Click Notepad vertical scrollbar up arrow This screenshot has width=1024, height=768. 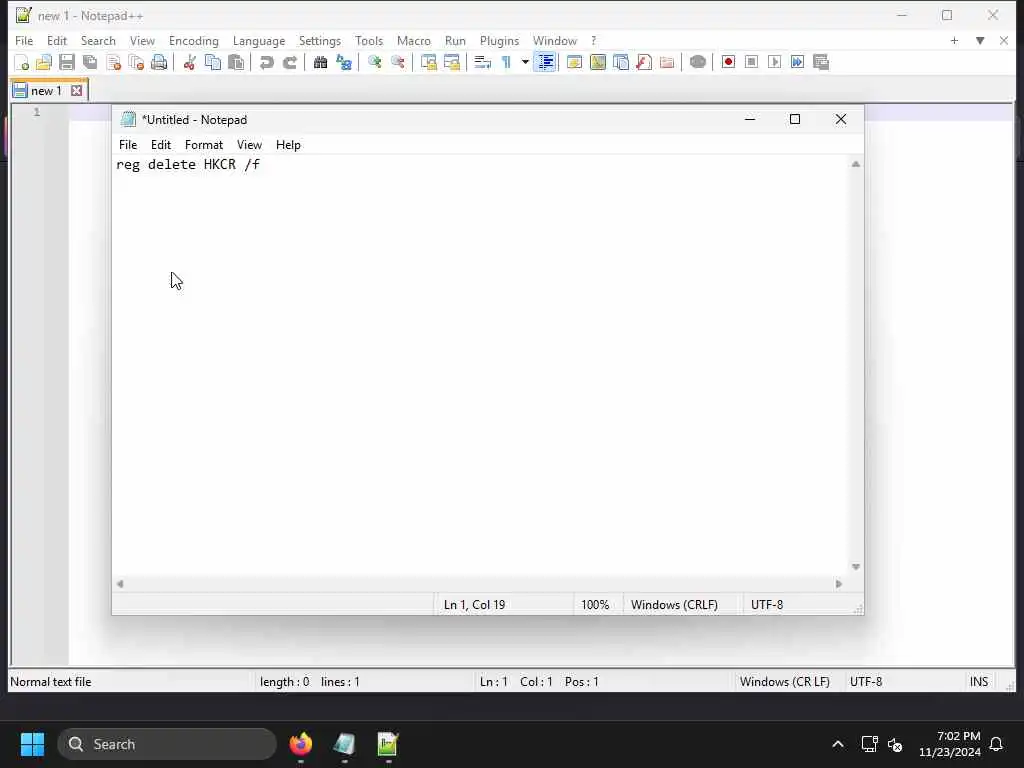point(856,164)
